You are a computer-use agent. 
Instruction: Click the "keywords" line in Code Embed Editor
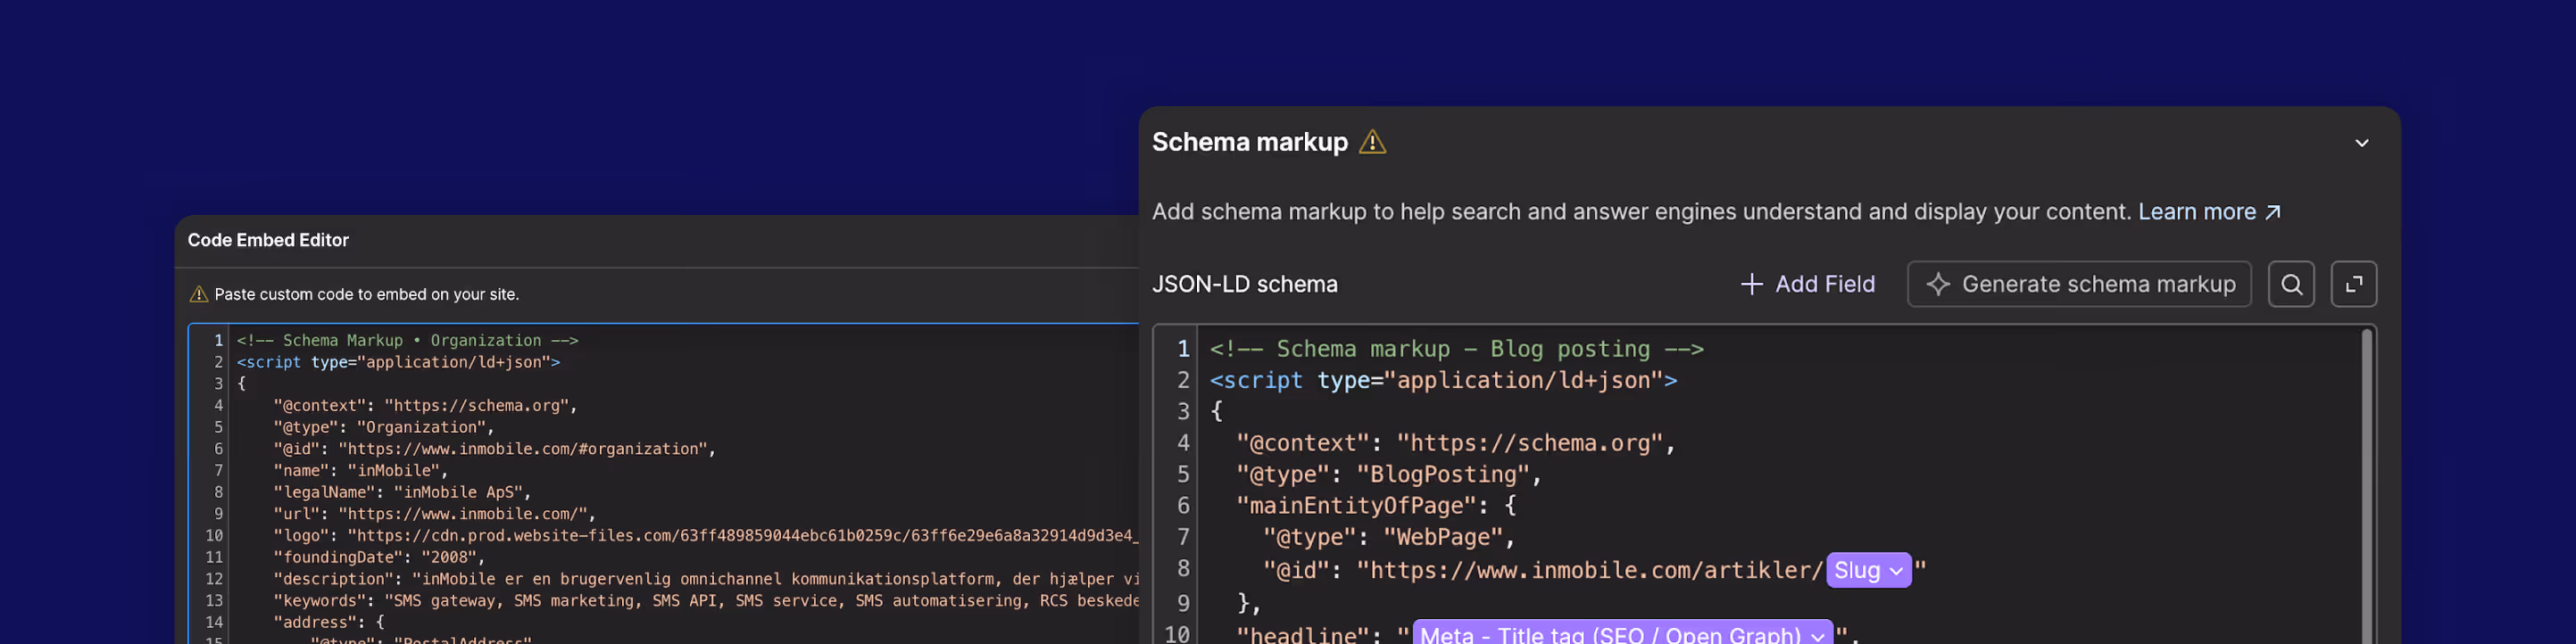pyautogui.click(x=706, y=600)
